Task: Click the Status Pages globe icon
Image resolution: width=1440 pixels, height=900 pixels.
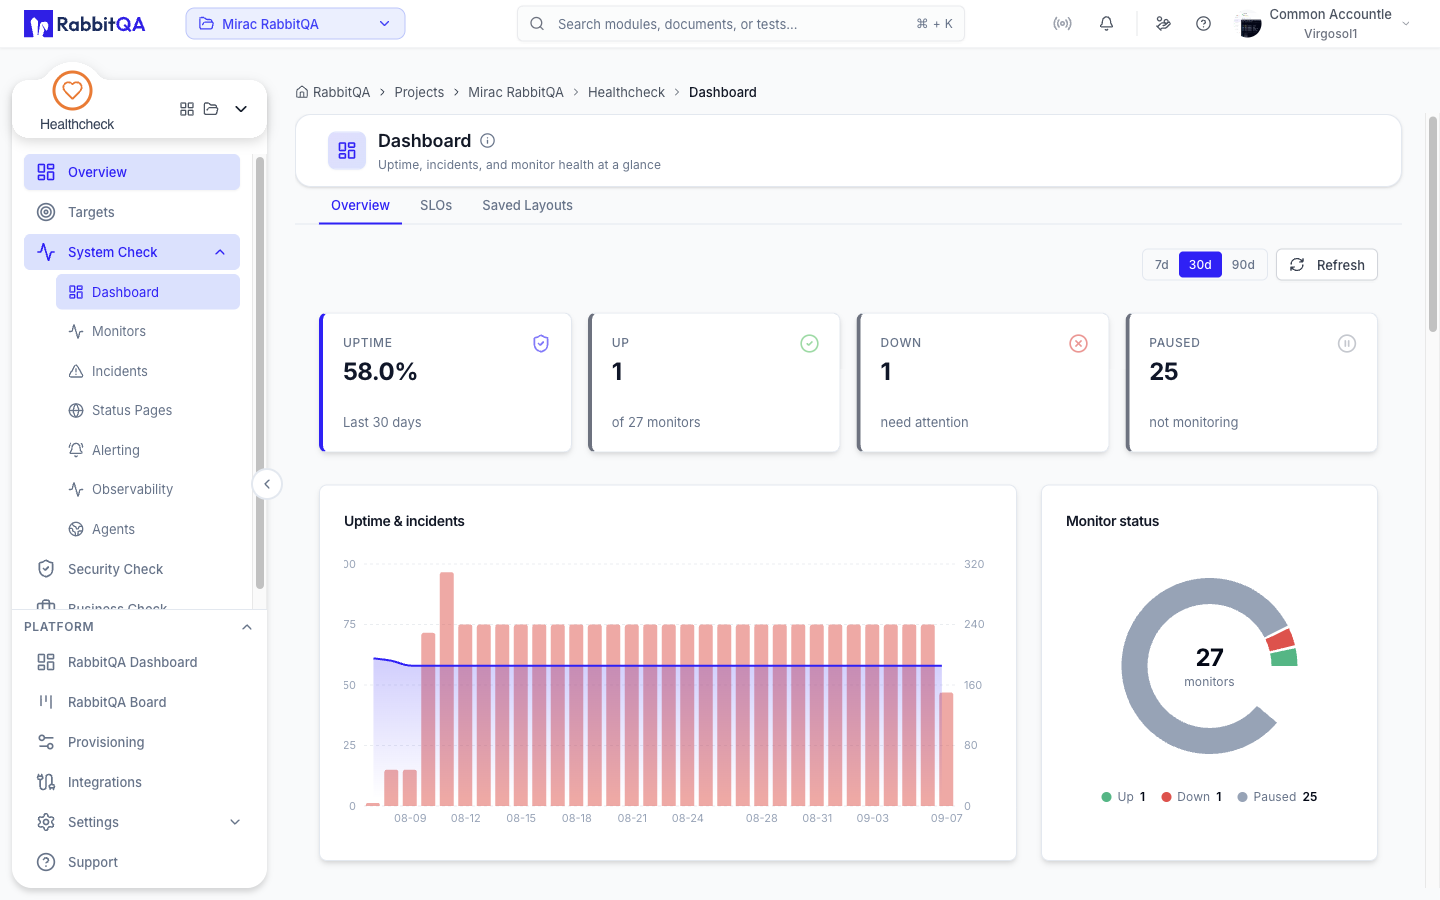Action: 76,410
